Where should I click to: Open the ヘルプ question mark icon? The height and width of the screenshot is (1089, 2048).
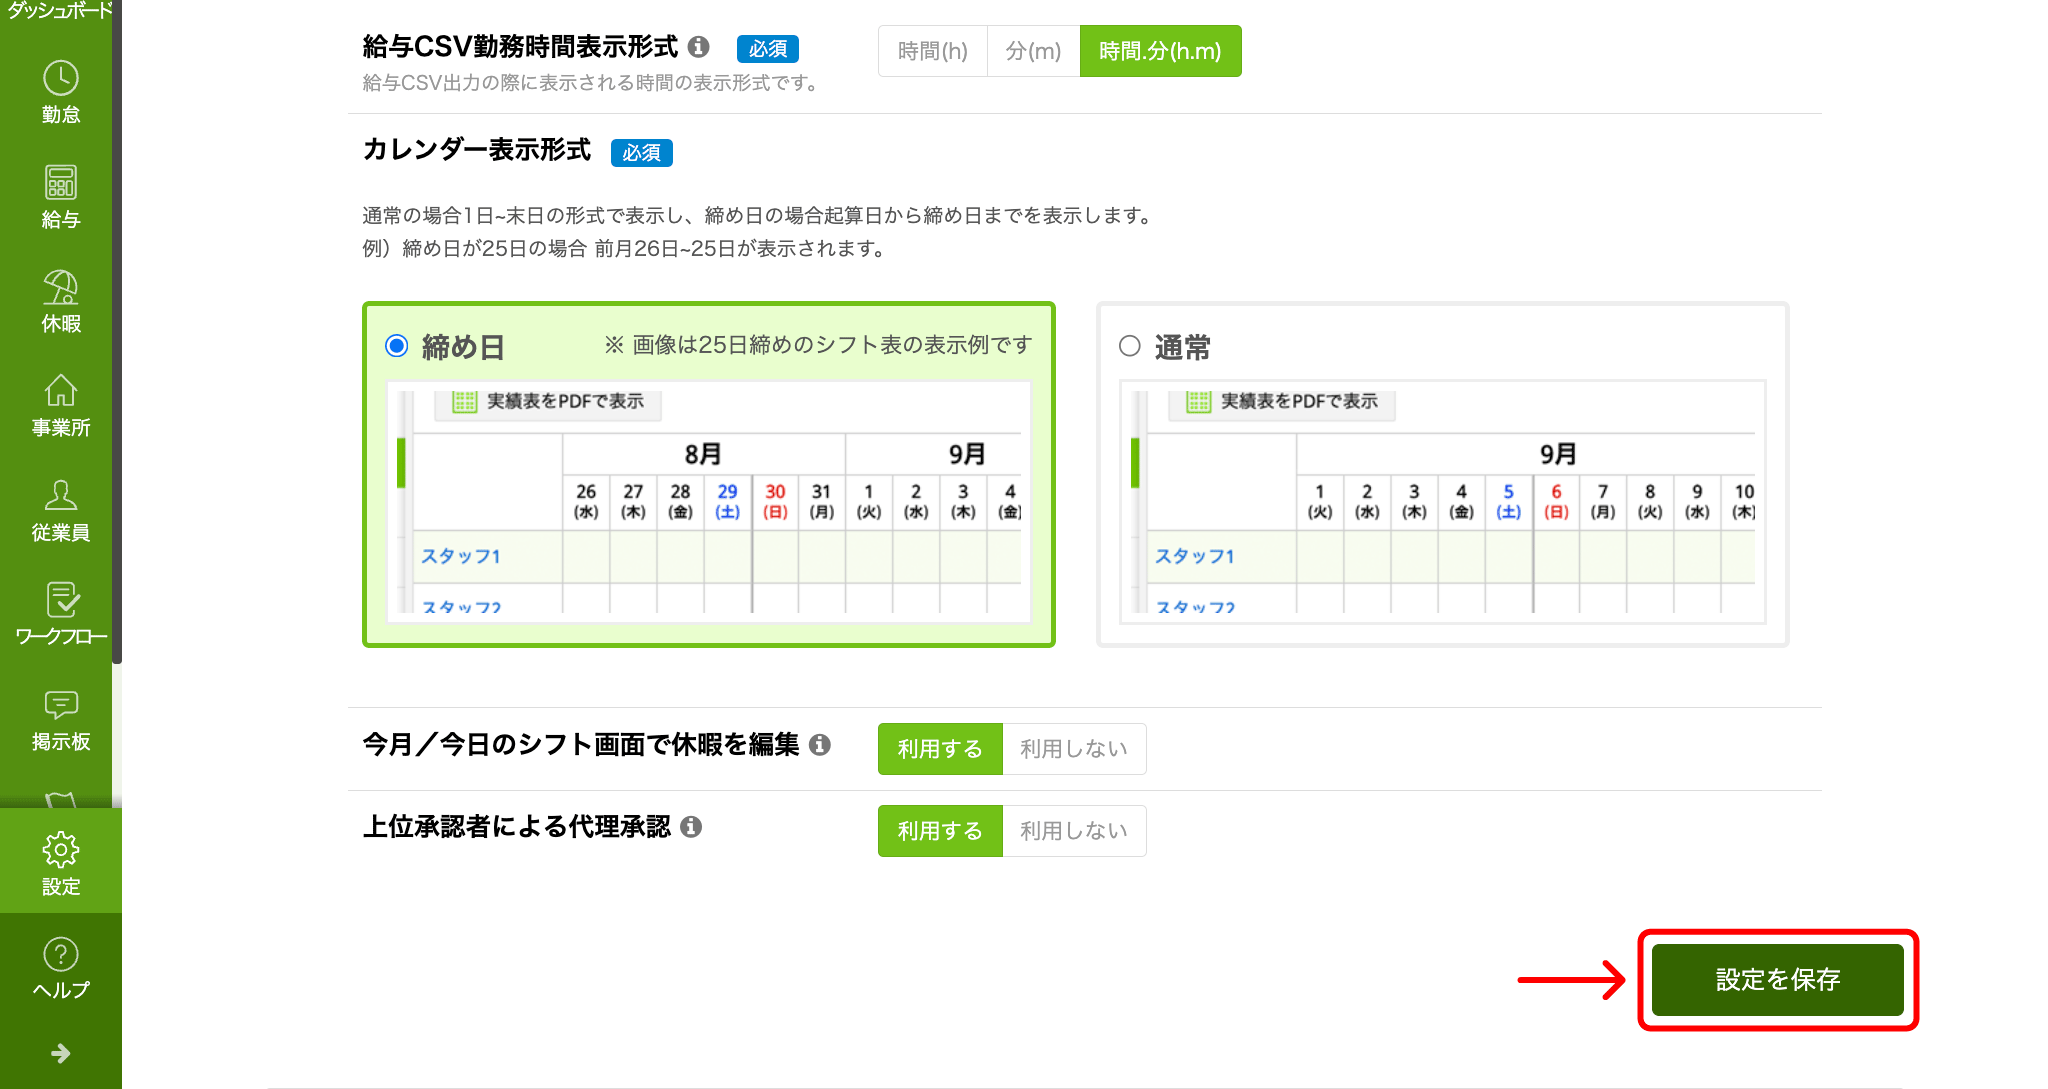pos(60,955)
